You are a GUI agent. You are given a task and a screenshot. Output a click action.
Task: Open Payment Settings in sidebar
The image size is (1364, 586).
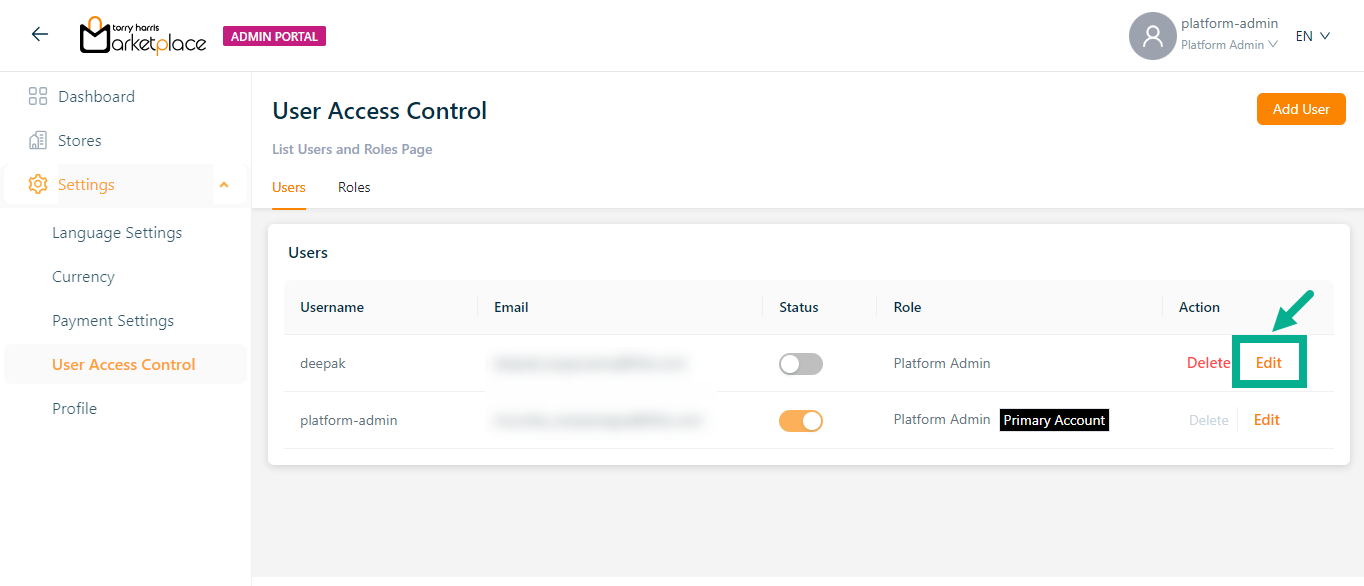pos(113,321)
